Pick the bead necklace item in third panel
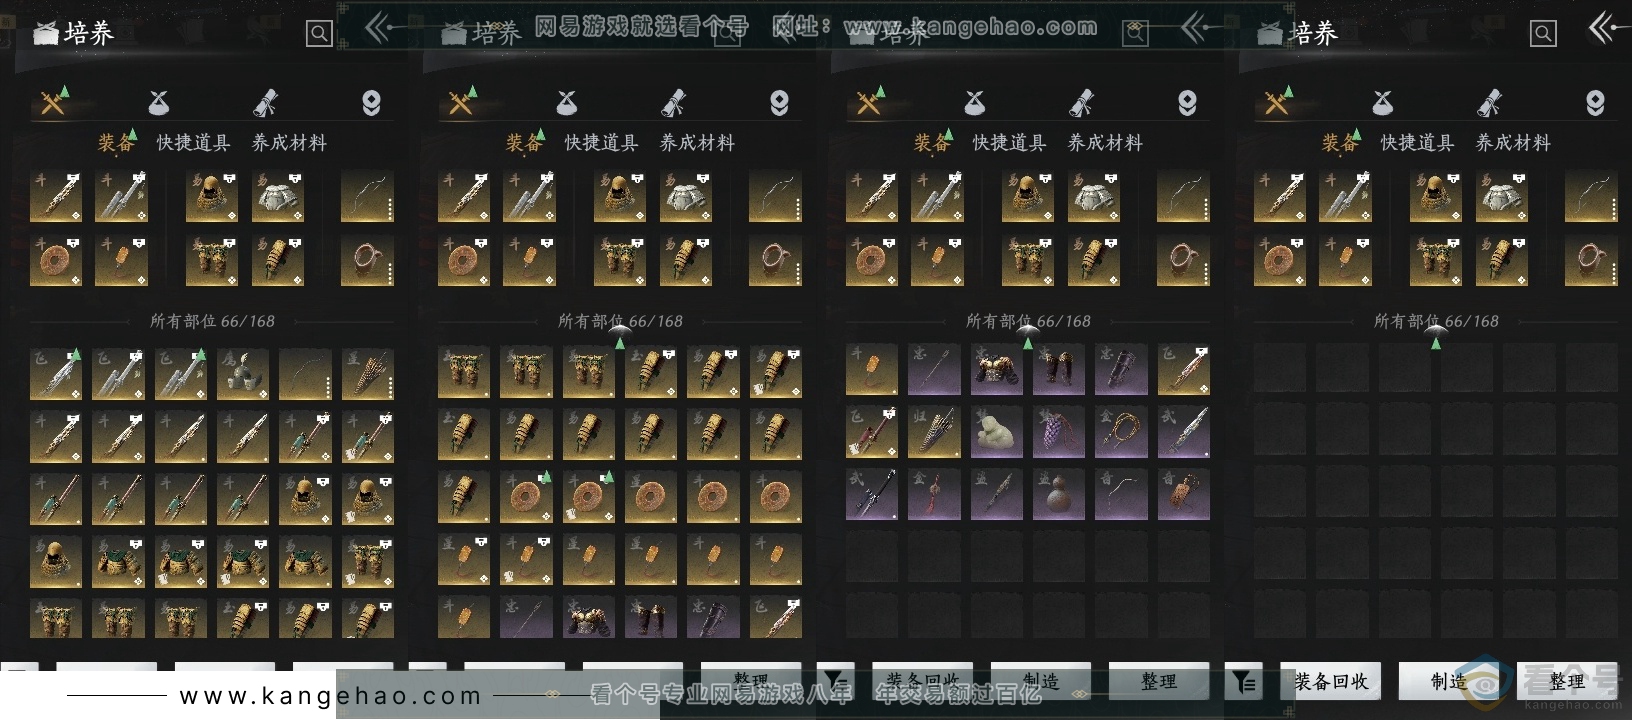 coord(1121,432)
